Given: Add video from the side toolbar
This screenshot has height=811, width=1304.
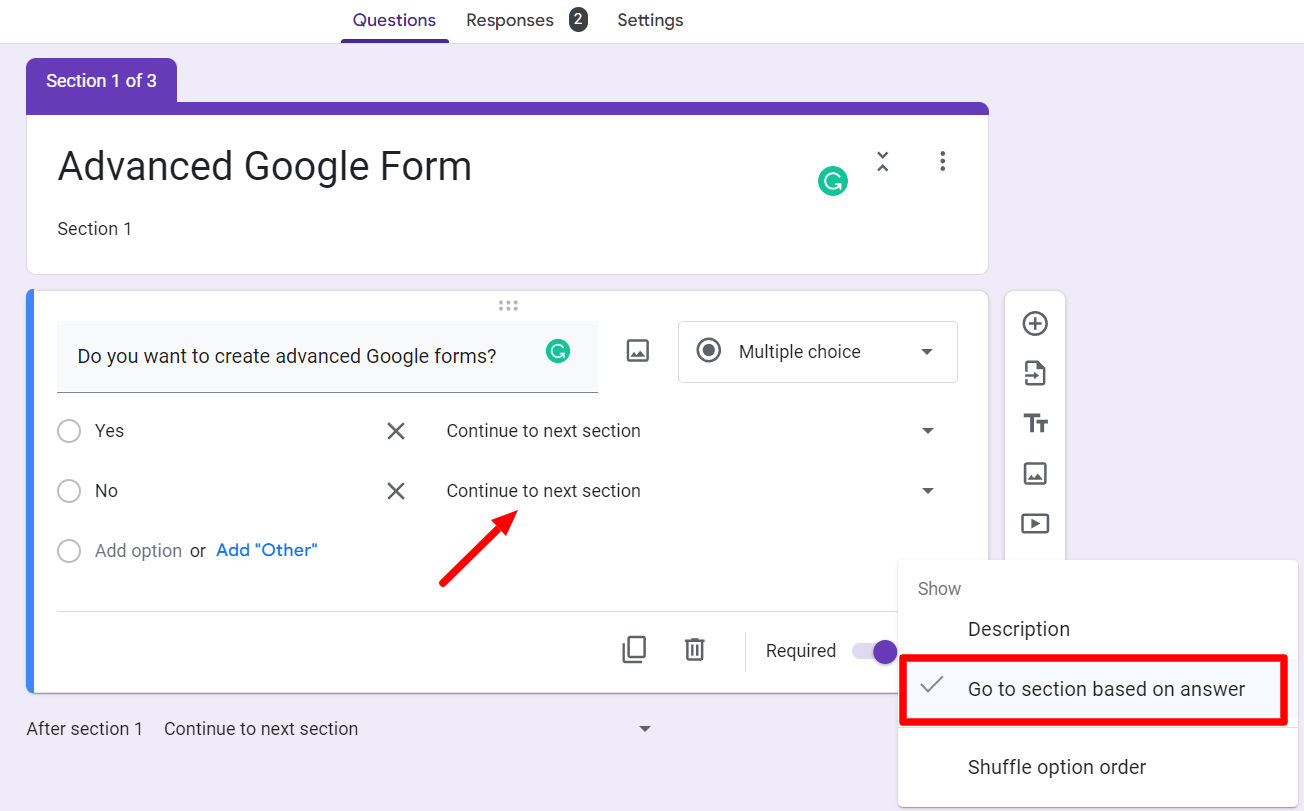Looking at the screenshot, I should (x=1035, y=523).
